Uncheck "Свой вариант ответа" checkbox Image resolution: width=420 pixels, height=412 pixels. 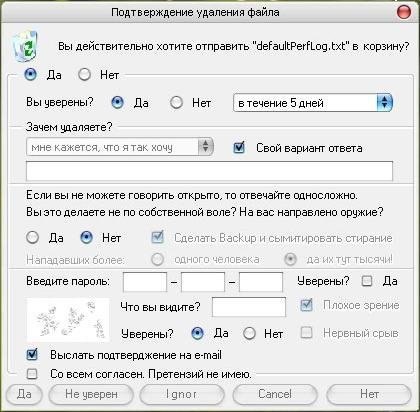[239, 147]
